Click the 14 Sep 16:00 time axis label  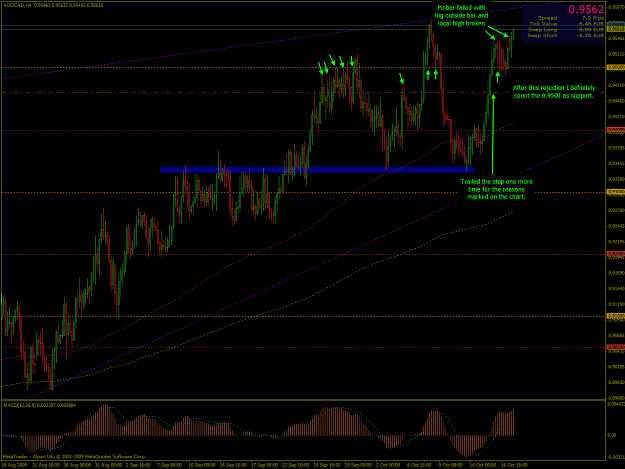(233, 465)
